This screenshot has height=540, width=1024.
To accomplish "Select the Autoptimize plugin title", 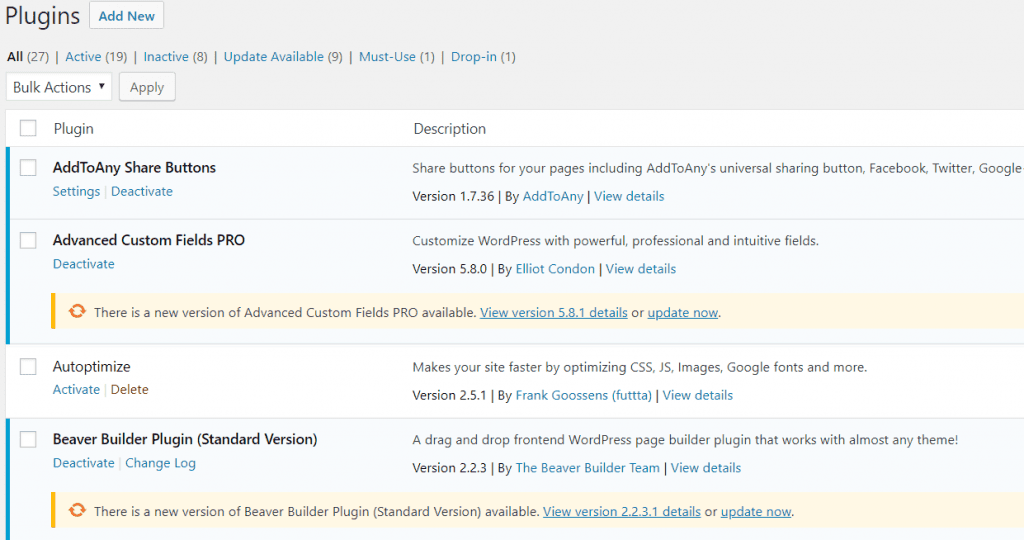I will pyautogui.click(x=91, y=366).
